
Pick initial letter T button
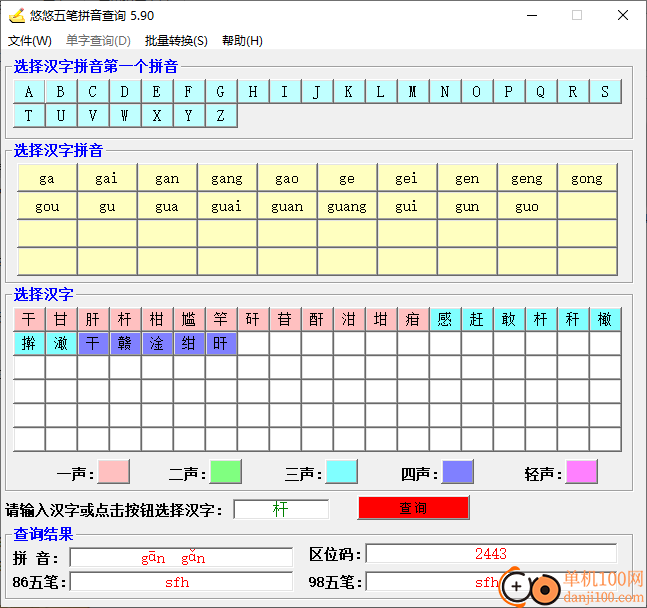(x=29, y=115)
